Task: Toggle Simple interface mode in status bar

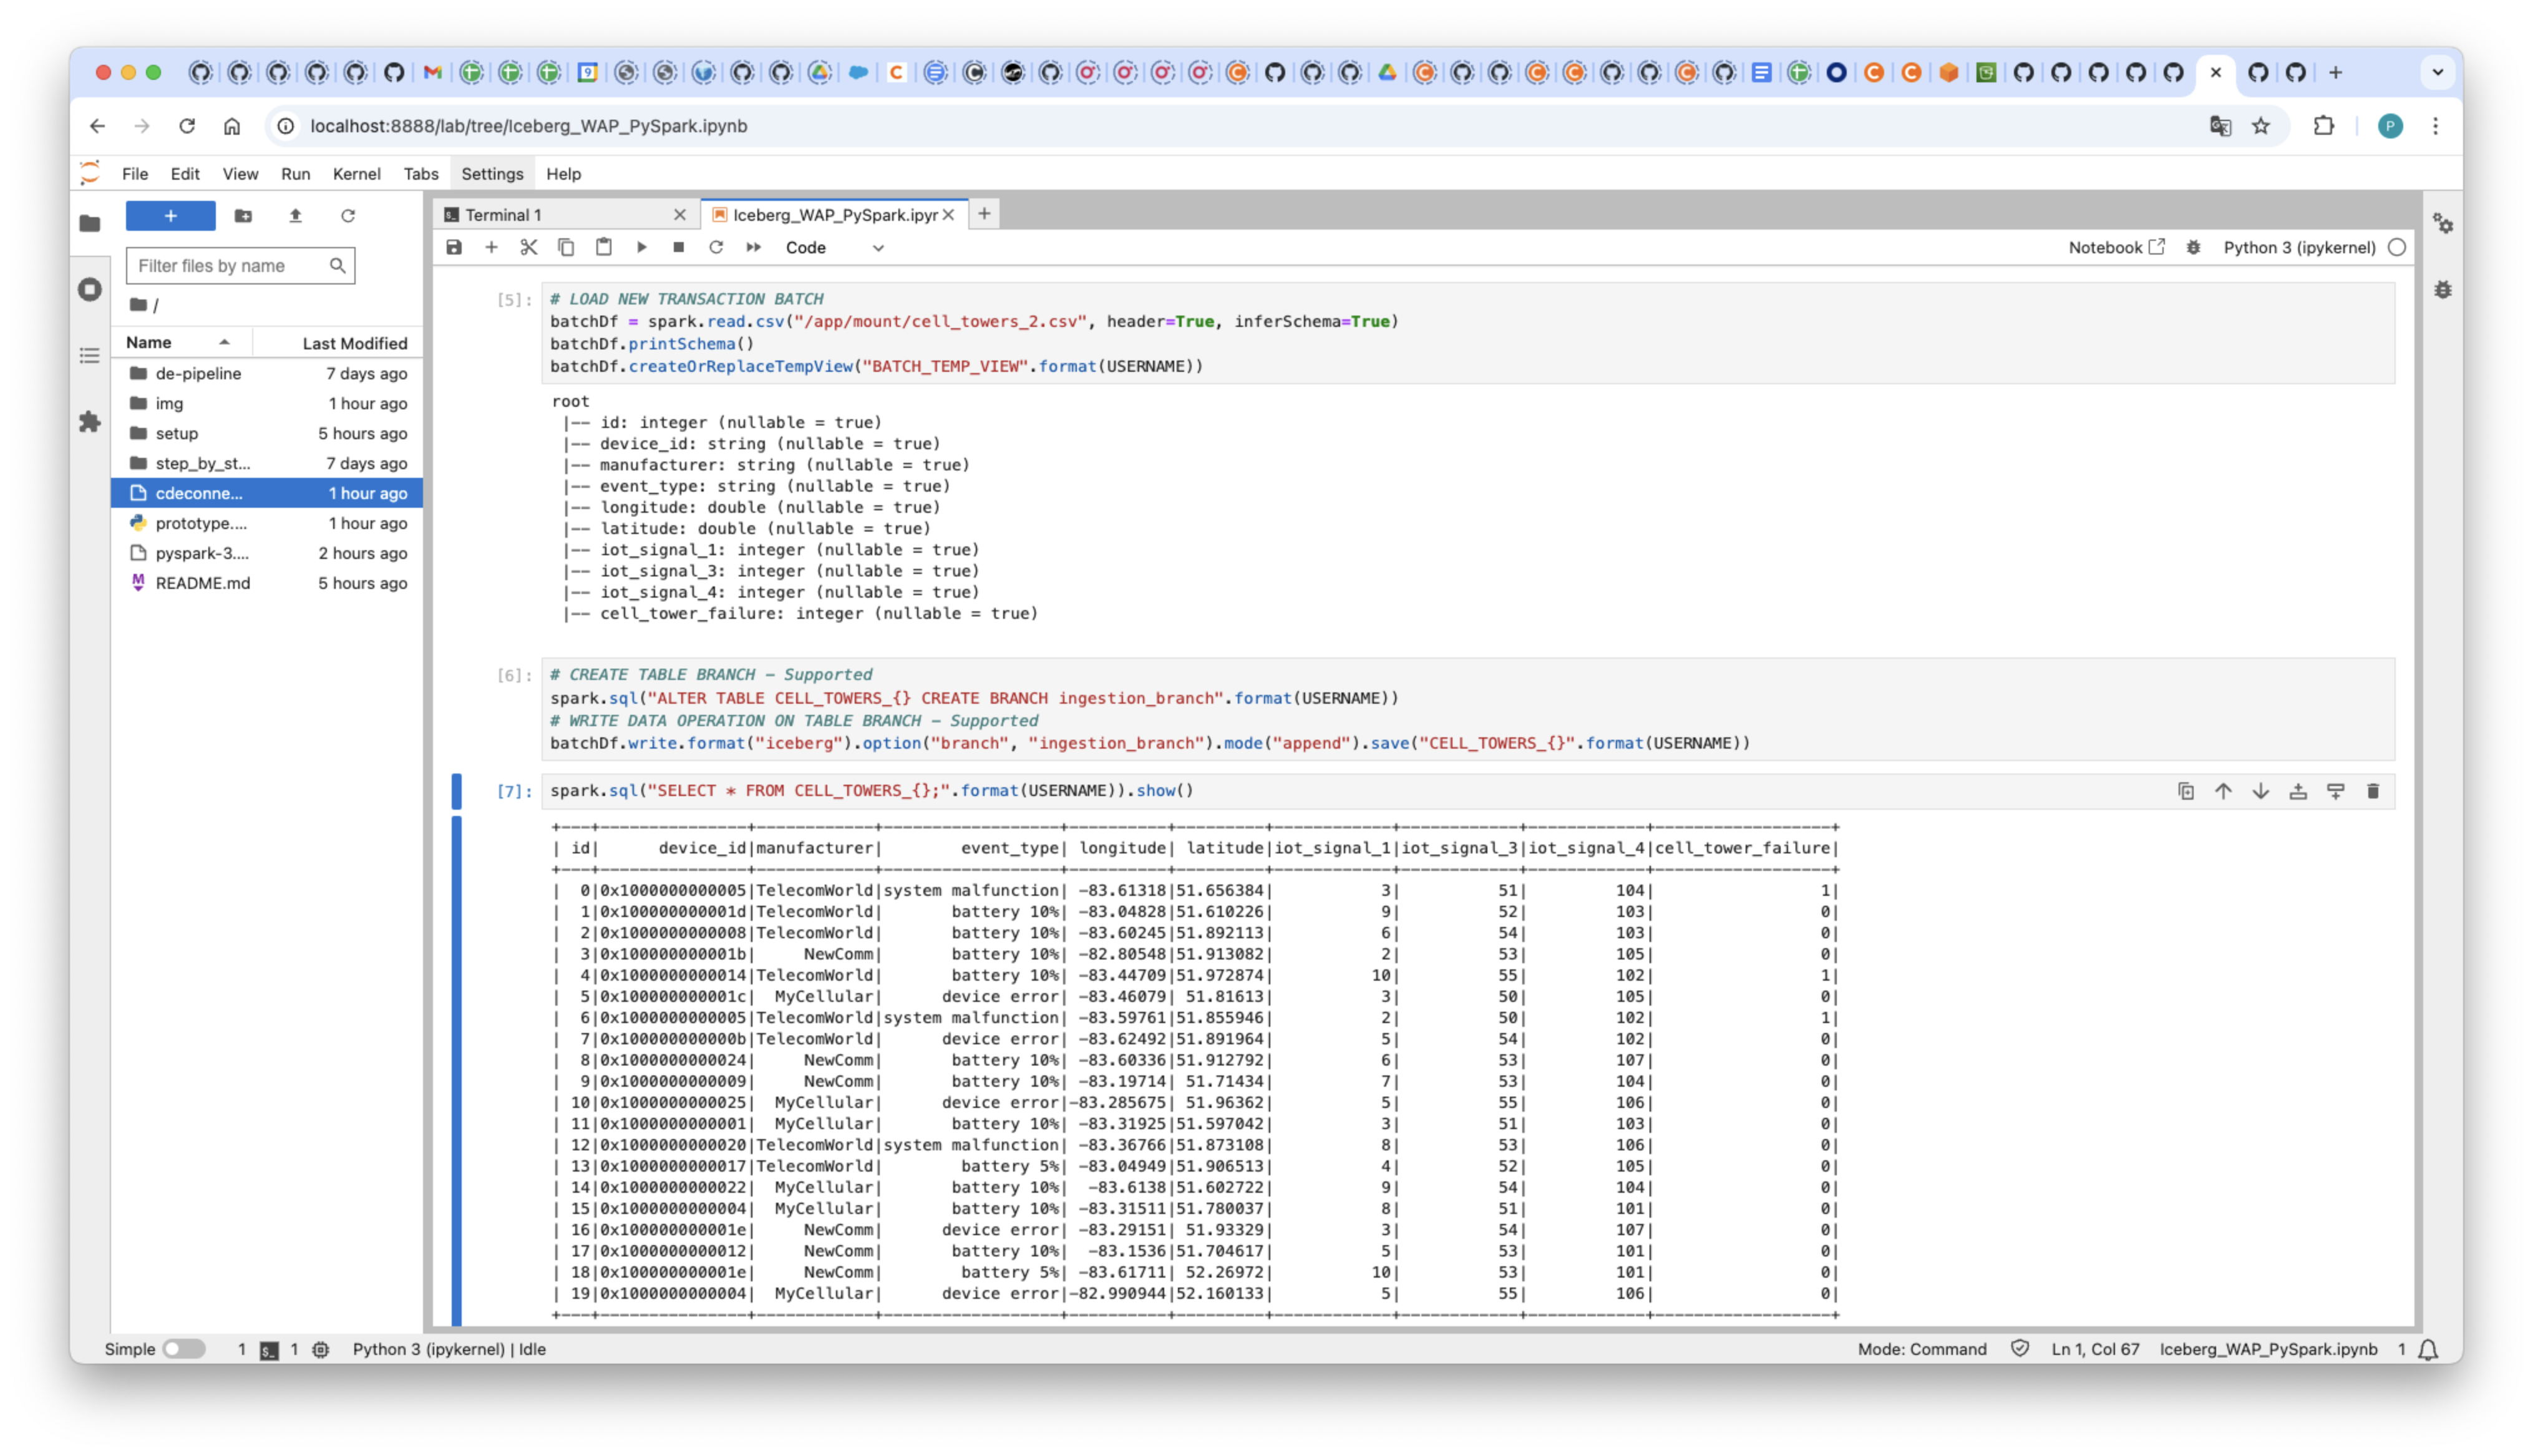Action: point(183,1349)
